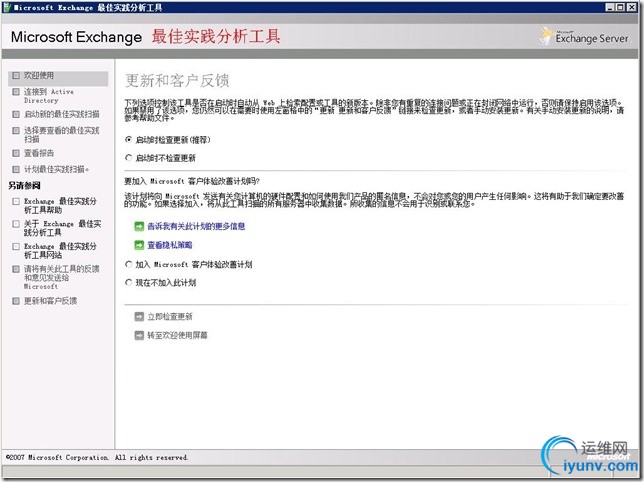The height and width of the screenshot is (482, 644).
Task: Click the 要加入 Microsoft 客户体验改善计划吗? text
Action: (x=192, y=181)
